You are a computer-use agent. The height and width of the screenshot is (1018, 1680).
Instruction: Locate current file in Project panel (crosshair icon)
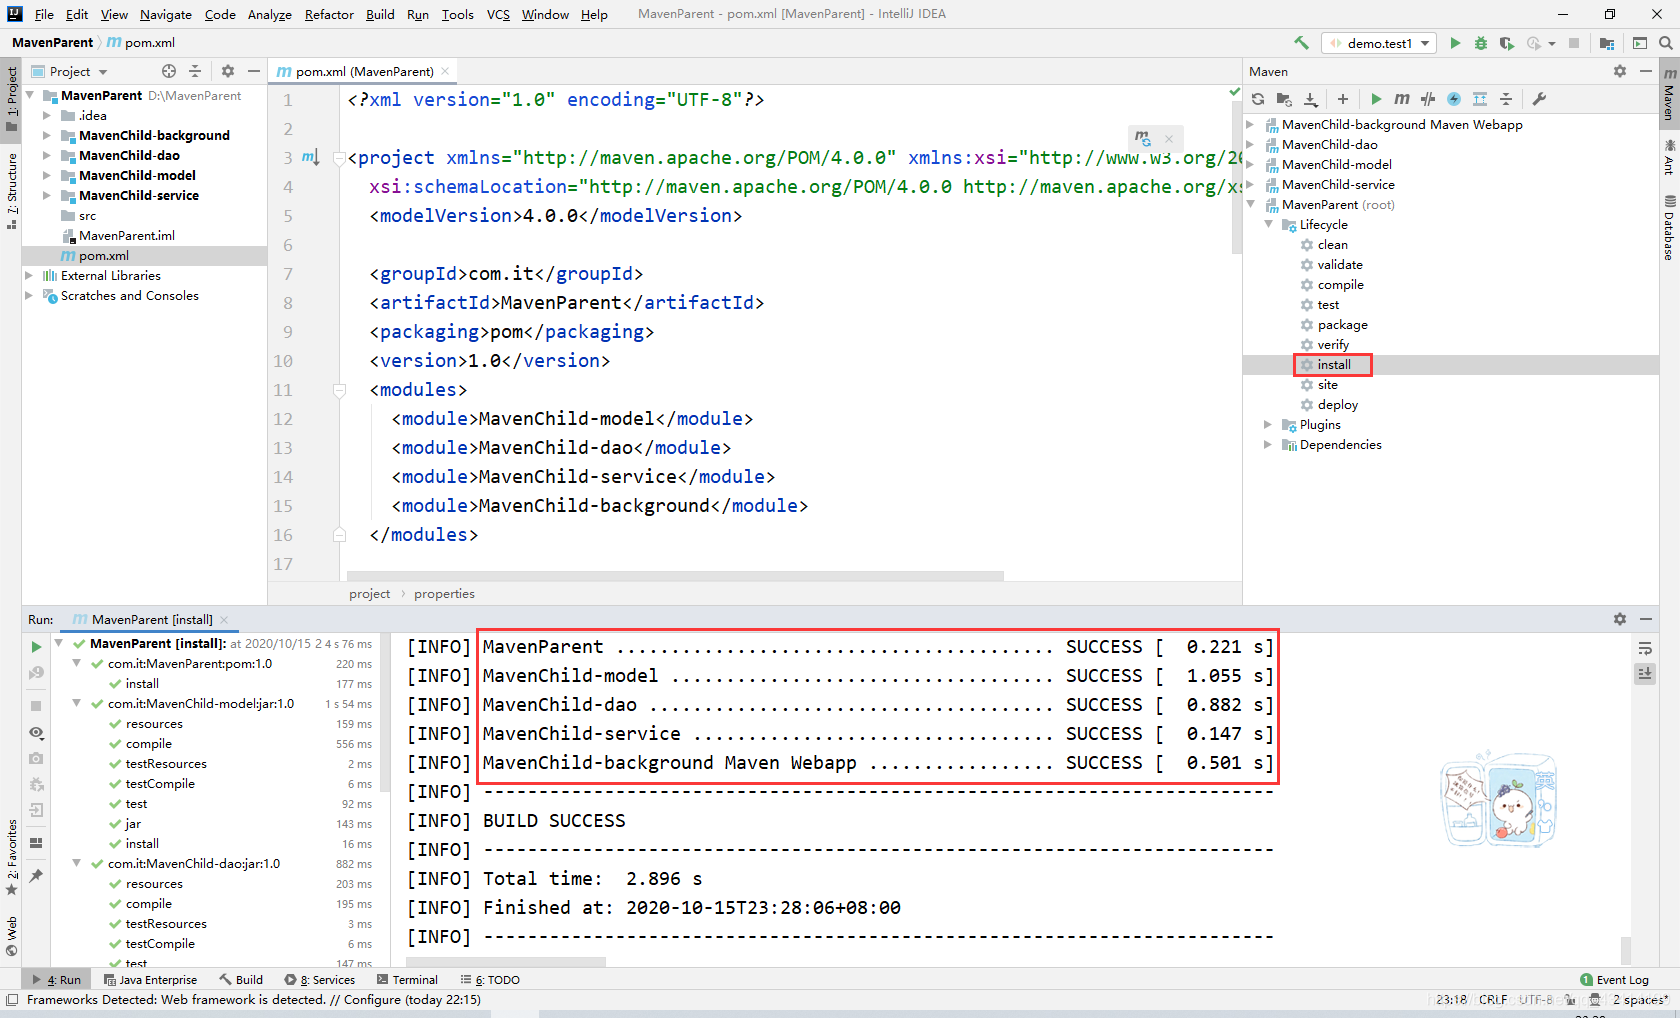coord(169,71)
